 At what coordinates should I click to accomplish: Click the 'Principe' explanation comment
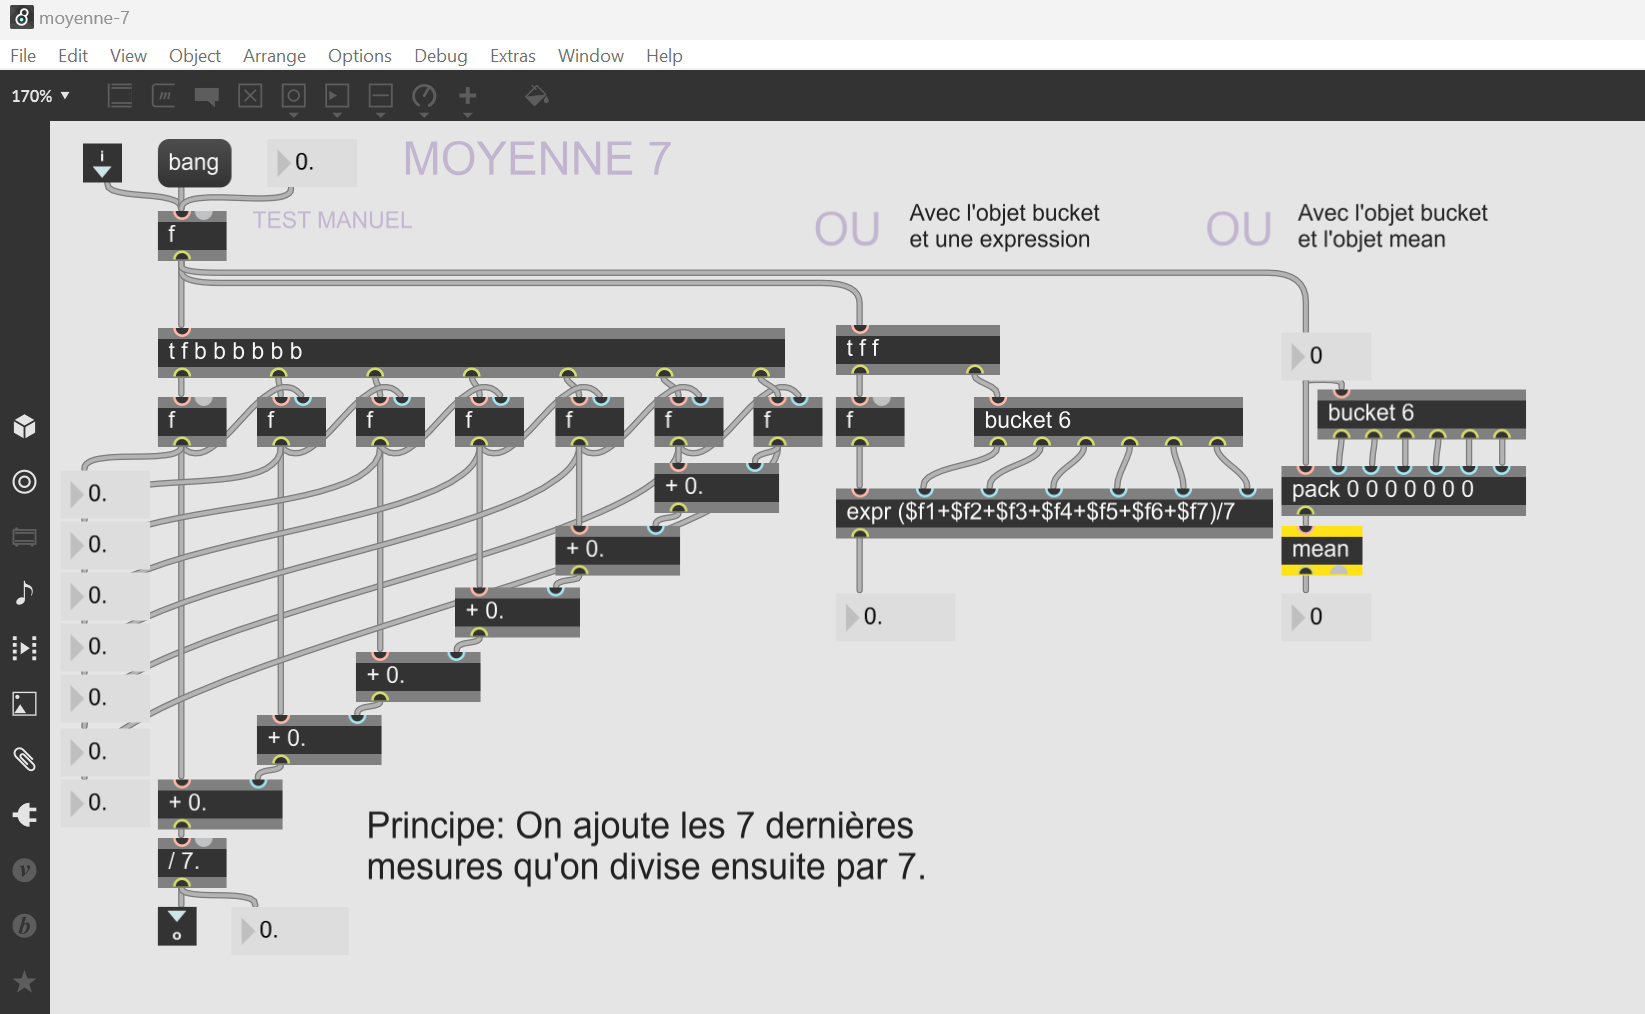click(646, 846)
